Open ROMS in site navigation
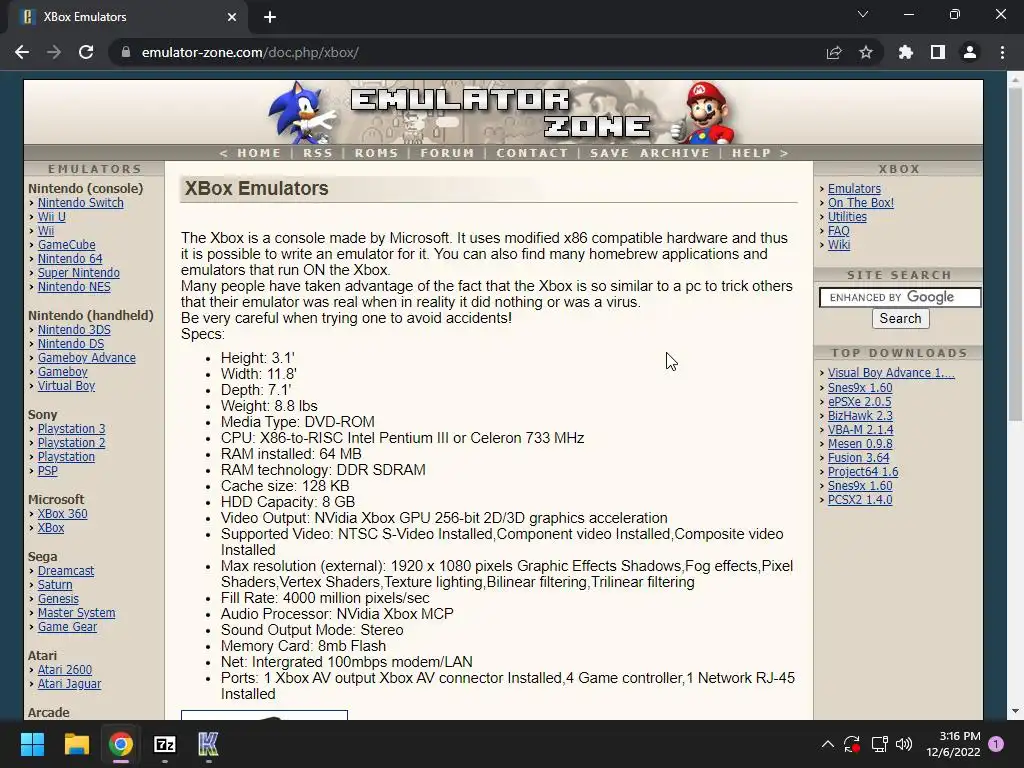The height and width of the screenshot is (768, 1024). pos(376,153)
